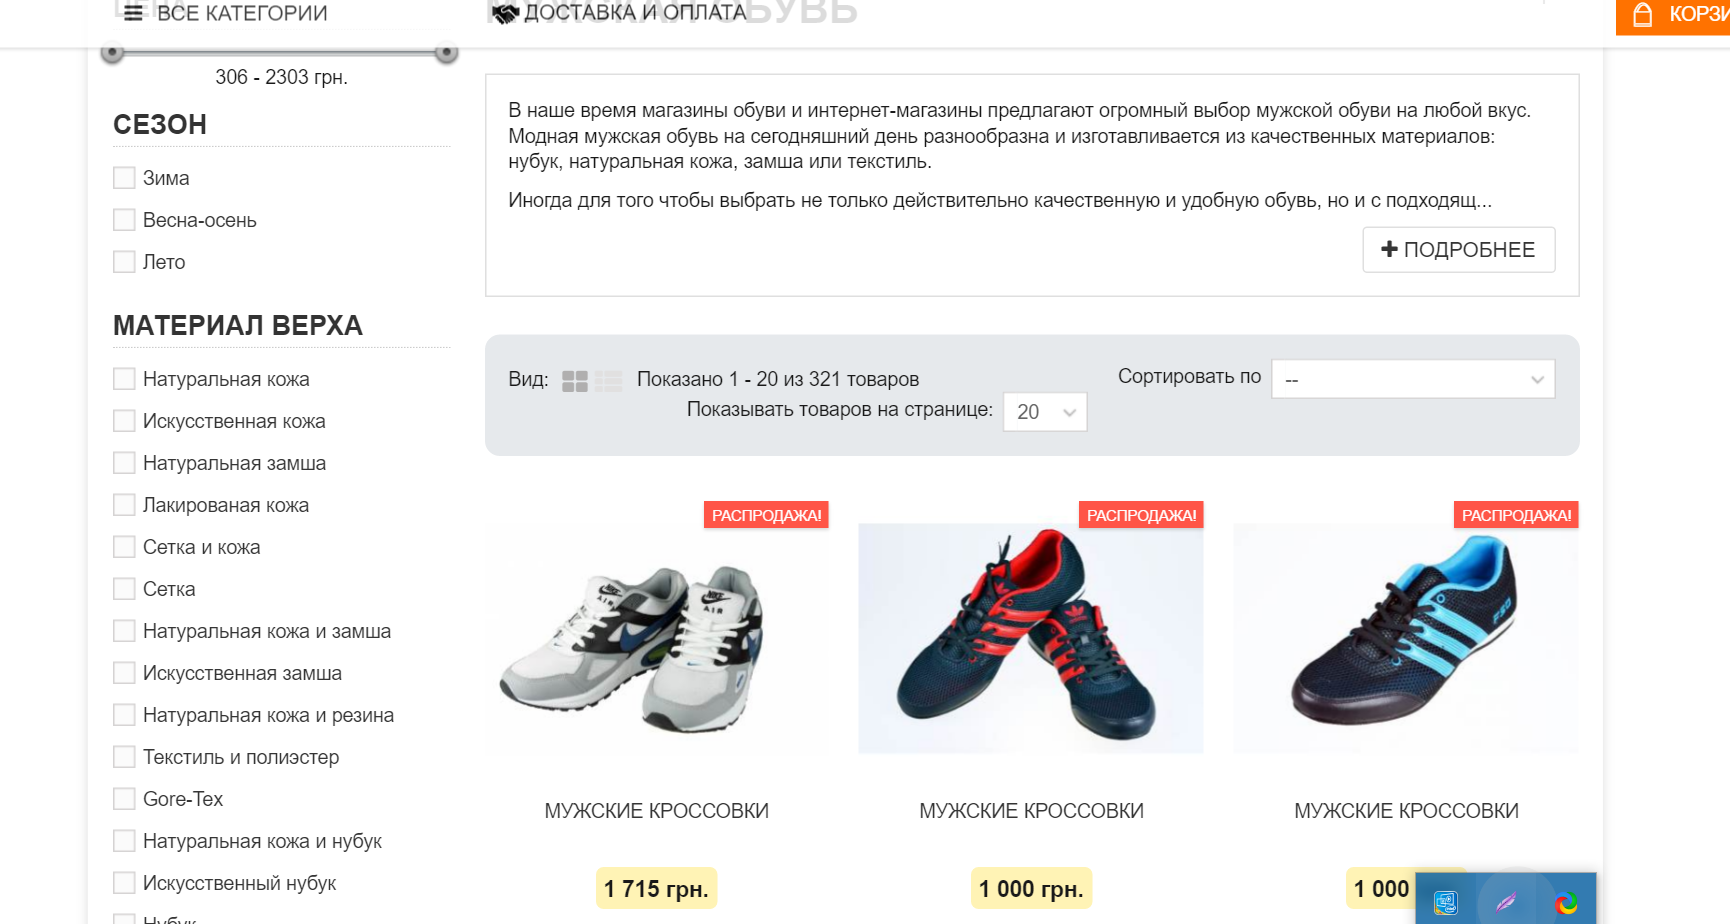Switch to grid view layout
1730x924 pixels.
tap(575, 381)
